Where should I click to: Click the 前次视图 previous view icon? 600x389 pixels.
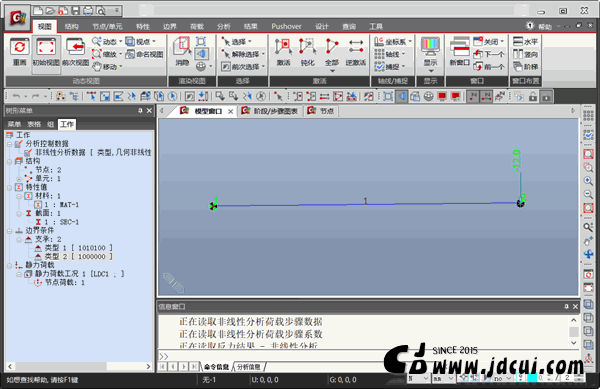click(75, 52)
